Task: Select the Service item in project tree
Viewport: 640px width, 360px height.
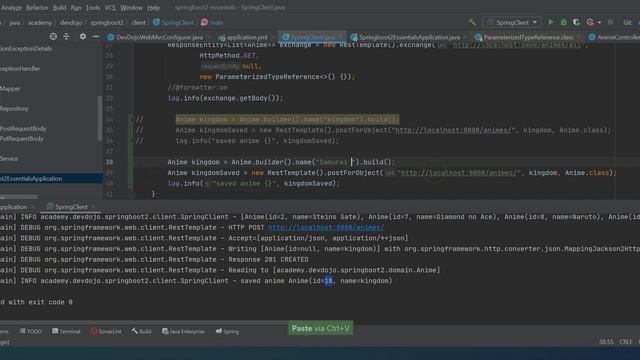Action: [x=9, y=159]
